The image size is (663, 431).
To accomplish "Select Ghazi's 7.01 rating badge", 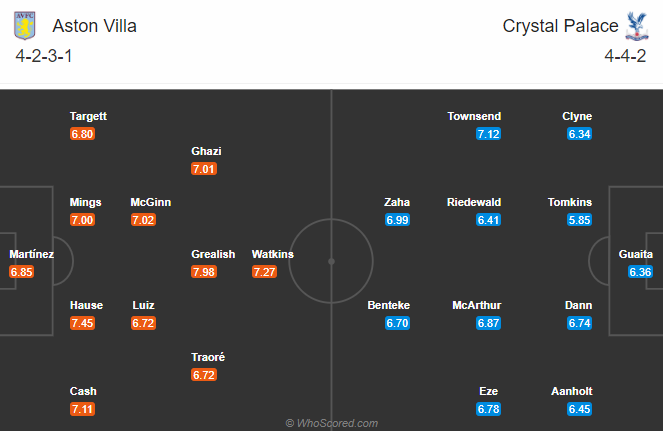I will tap(204, 169).
